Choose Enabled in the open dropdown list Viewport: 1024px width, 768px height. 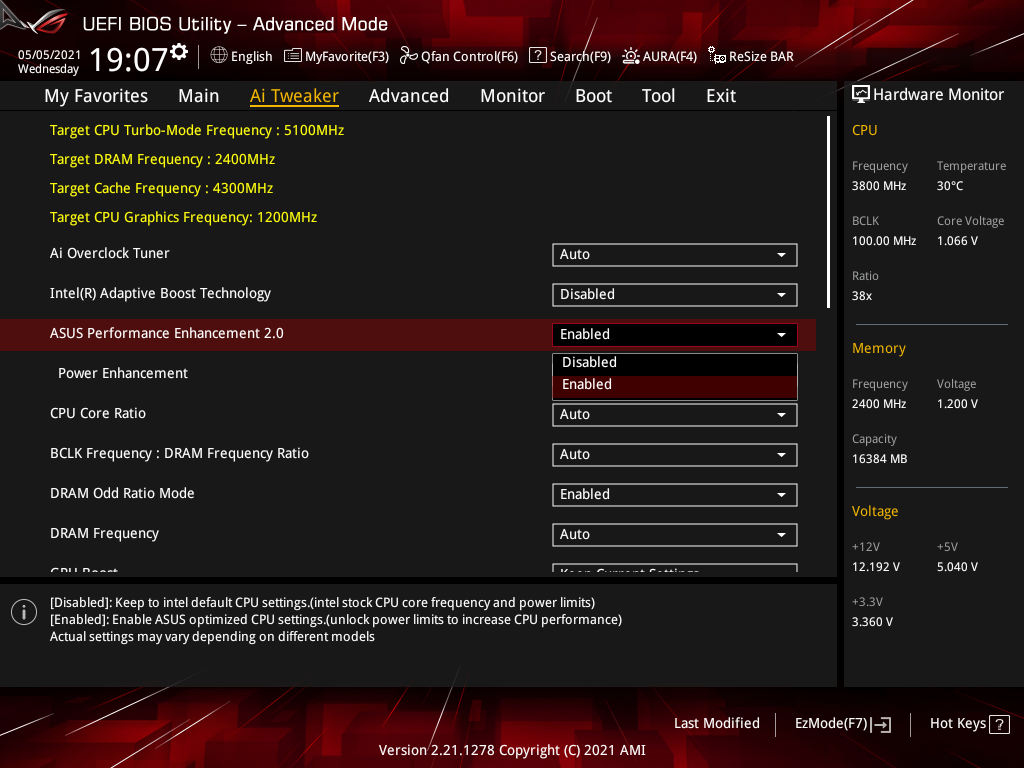[675, 385]
